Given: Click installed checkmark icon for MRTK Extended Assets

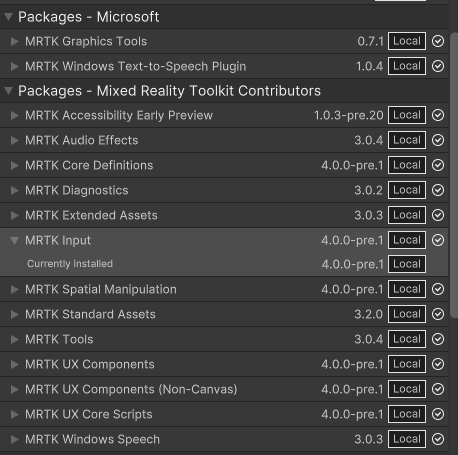Looking at the screenshot, I should [438, 215].
